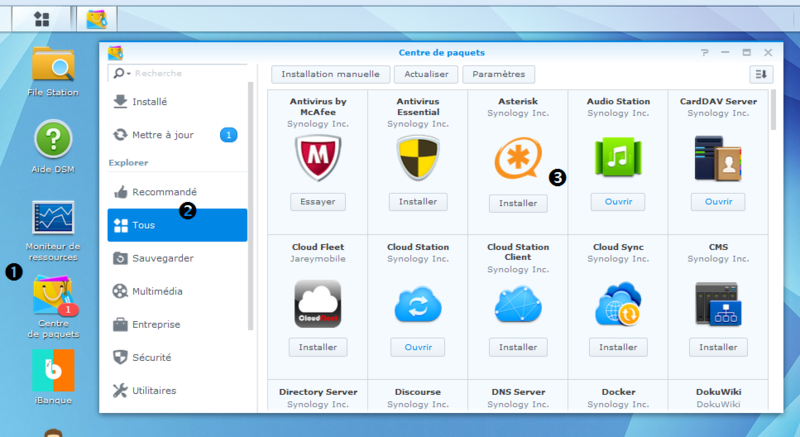800x437 pixels.
Task: Click the update count badge on Mettre à jour
Action: pyautogui.click(x=229, y=135)
